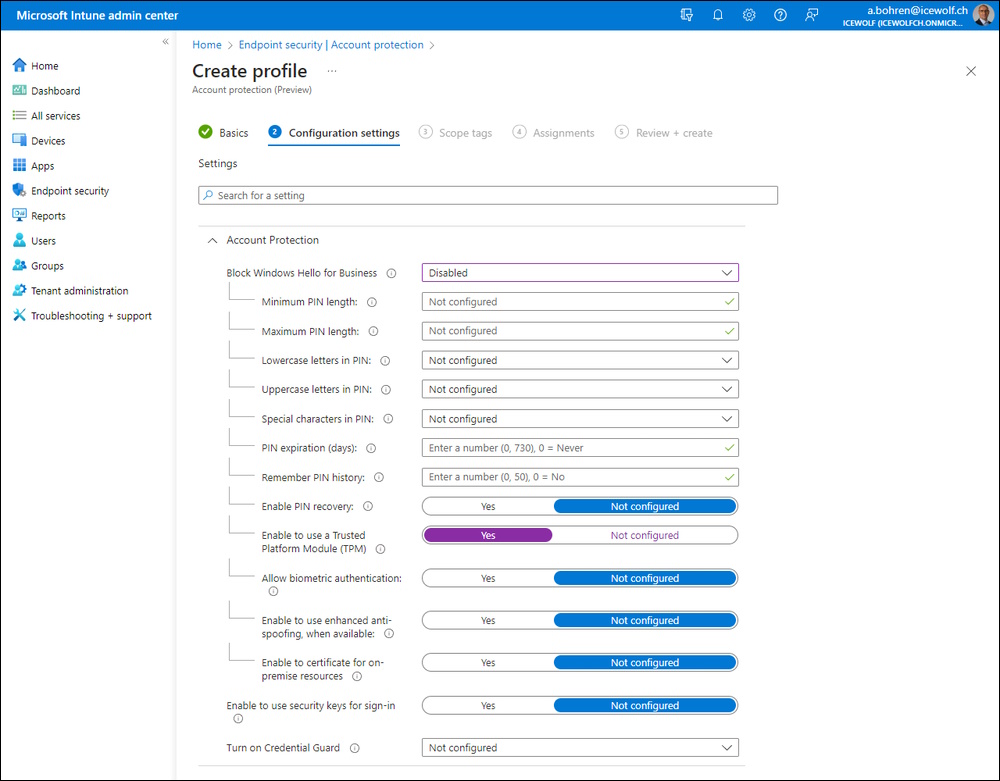Open Uppercase letters in PIN dropdown

(x=580, y=390)
